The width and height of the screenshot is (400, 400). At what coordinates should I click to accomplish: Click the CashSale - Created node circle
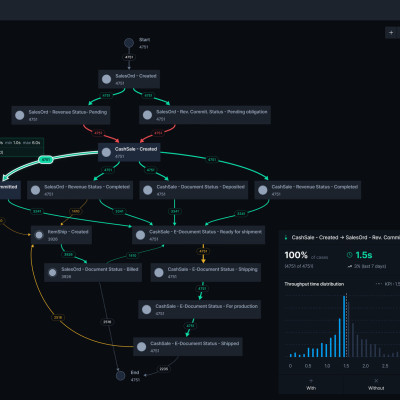(x=106, y=152)
